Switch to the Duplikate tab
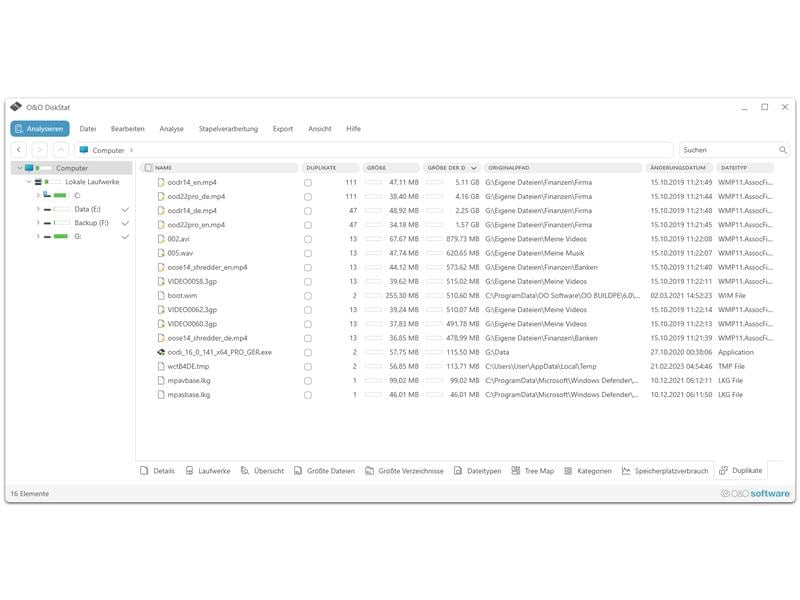The width and height of the screenshot is (800, 600). click(741, 470)
